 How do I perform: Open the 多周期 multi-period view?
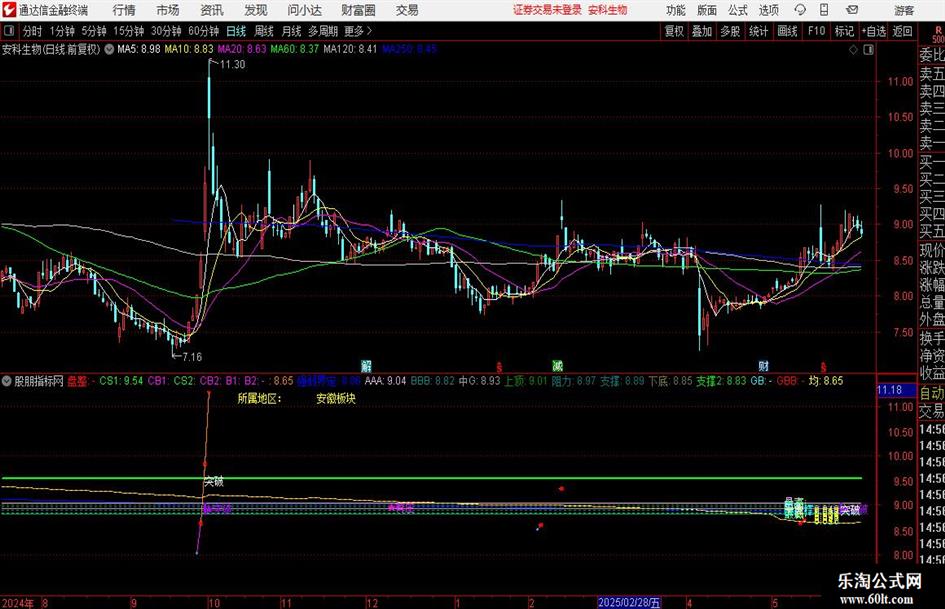(323, 31)
